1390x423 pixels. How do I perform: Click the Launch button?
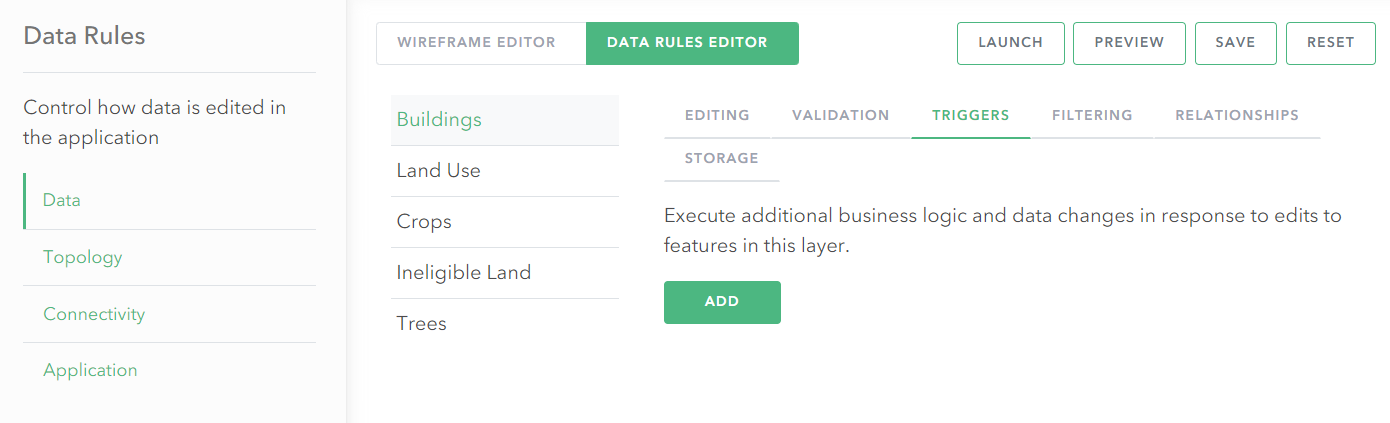point(1011,43)
